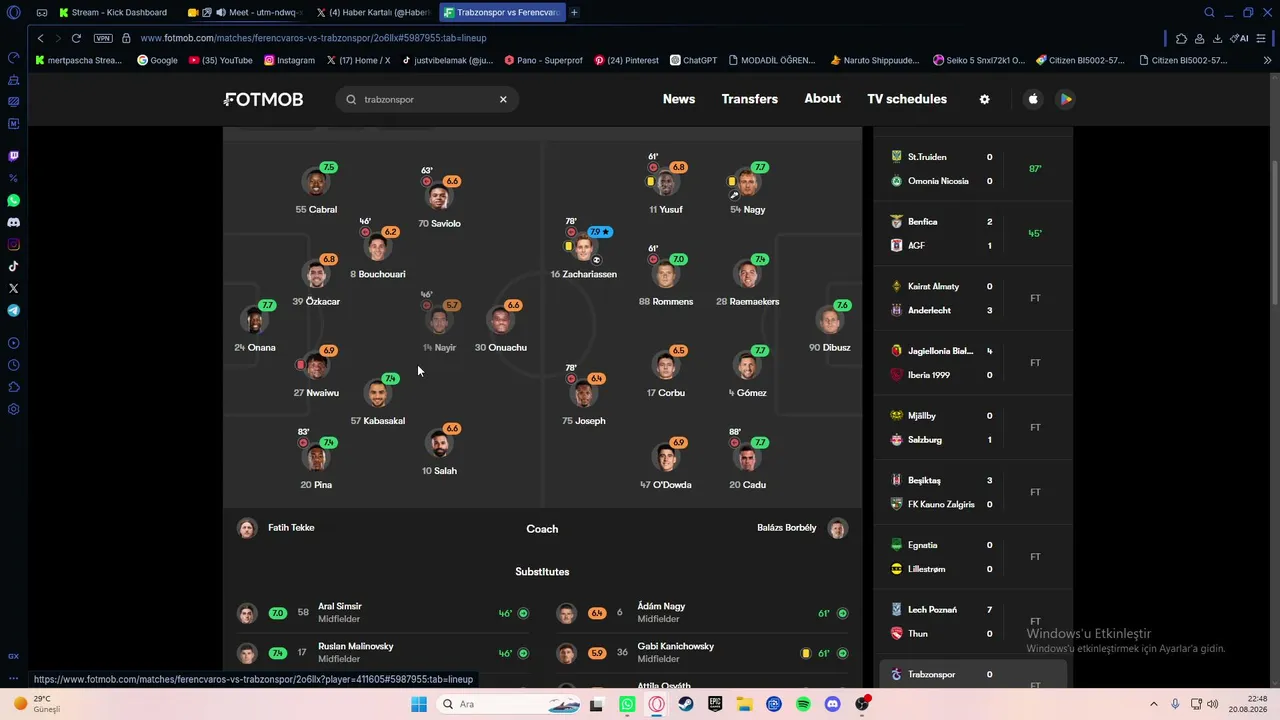Viewport: 1280px width, 720px height.
Task: Open WhatsApp in the browser sidebar
Action: tap(13, 200)
